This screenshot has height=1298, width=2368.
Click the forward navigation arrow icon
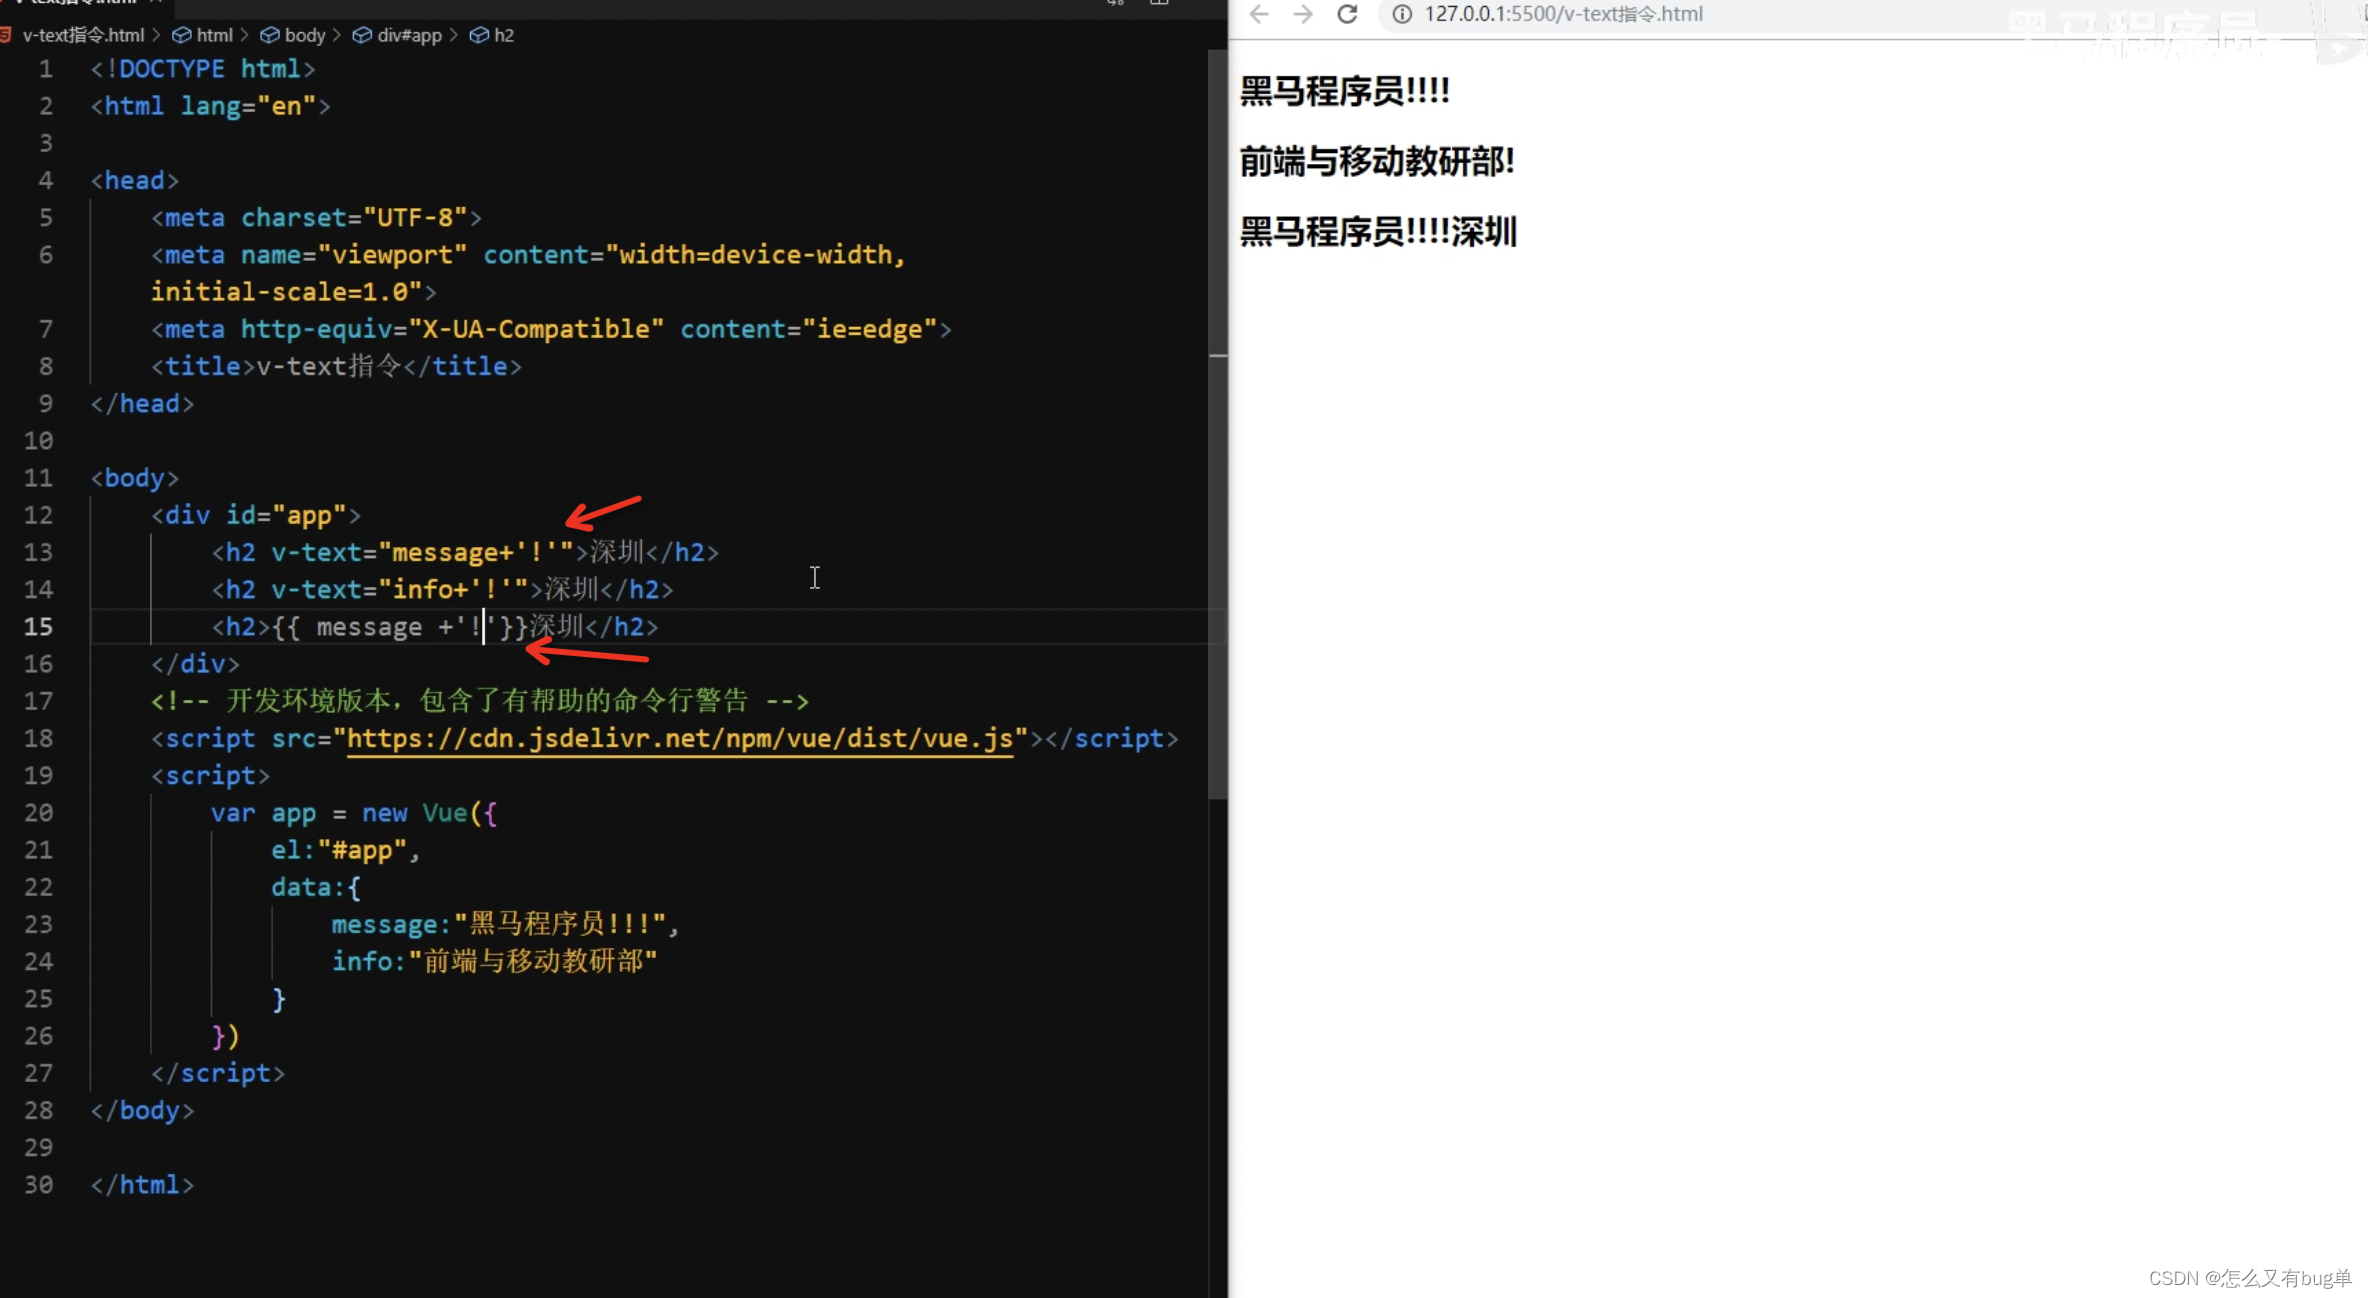(x=1304, y=14)
